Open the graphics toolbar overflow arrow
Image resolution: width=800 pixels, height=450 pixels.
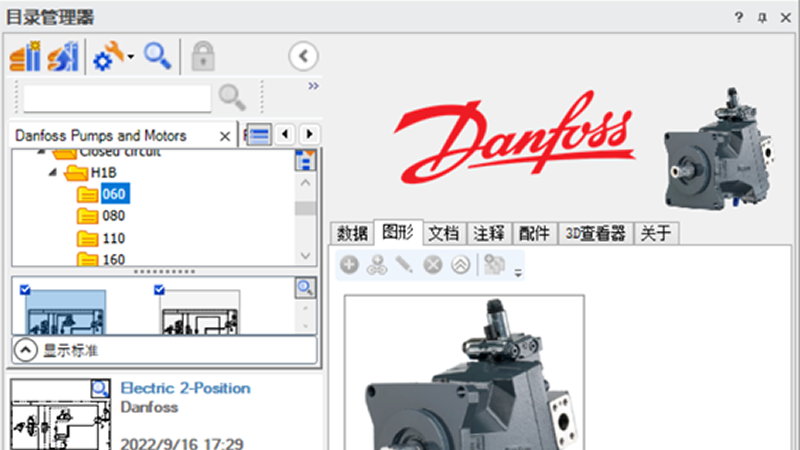tap(518, 273)
